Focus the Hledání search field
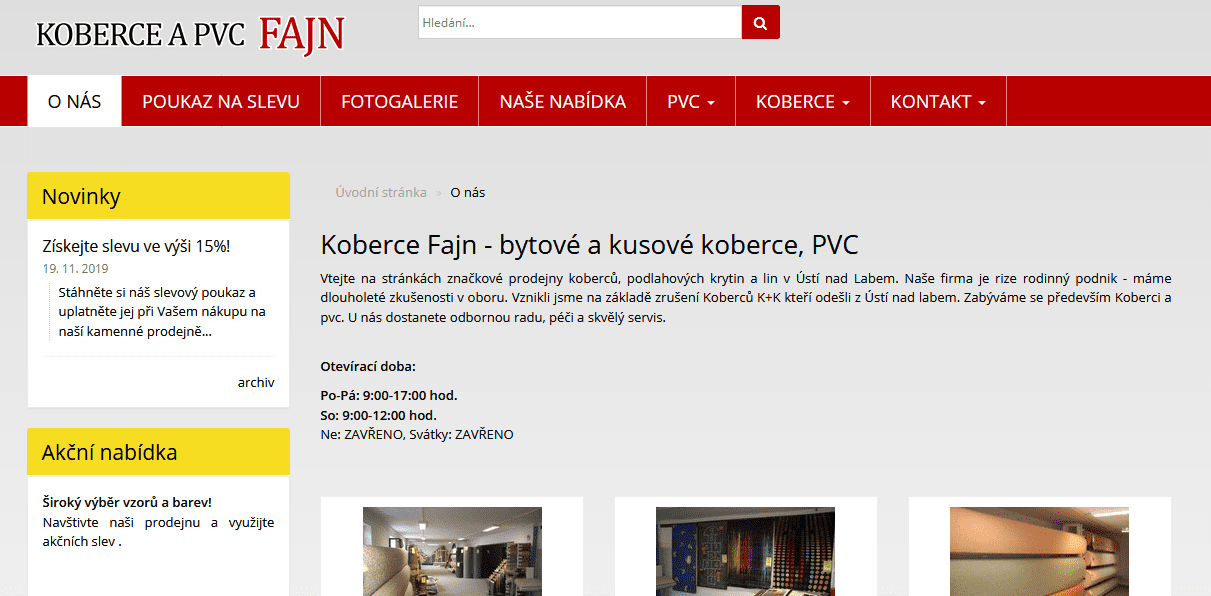 pos(580,22)
